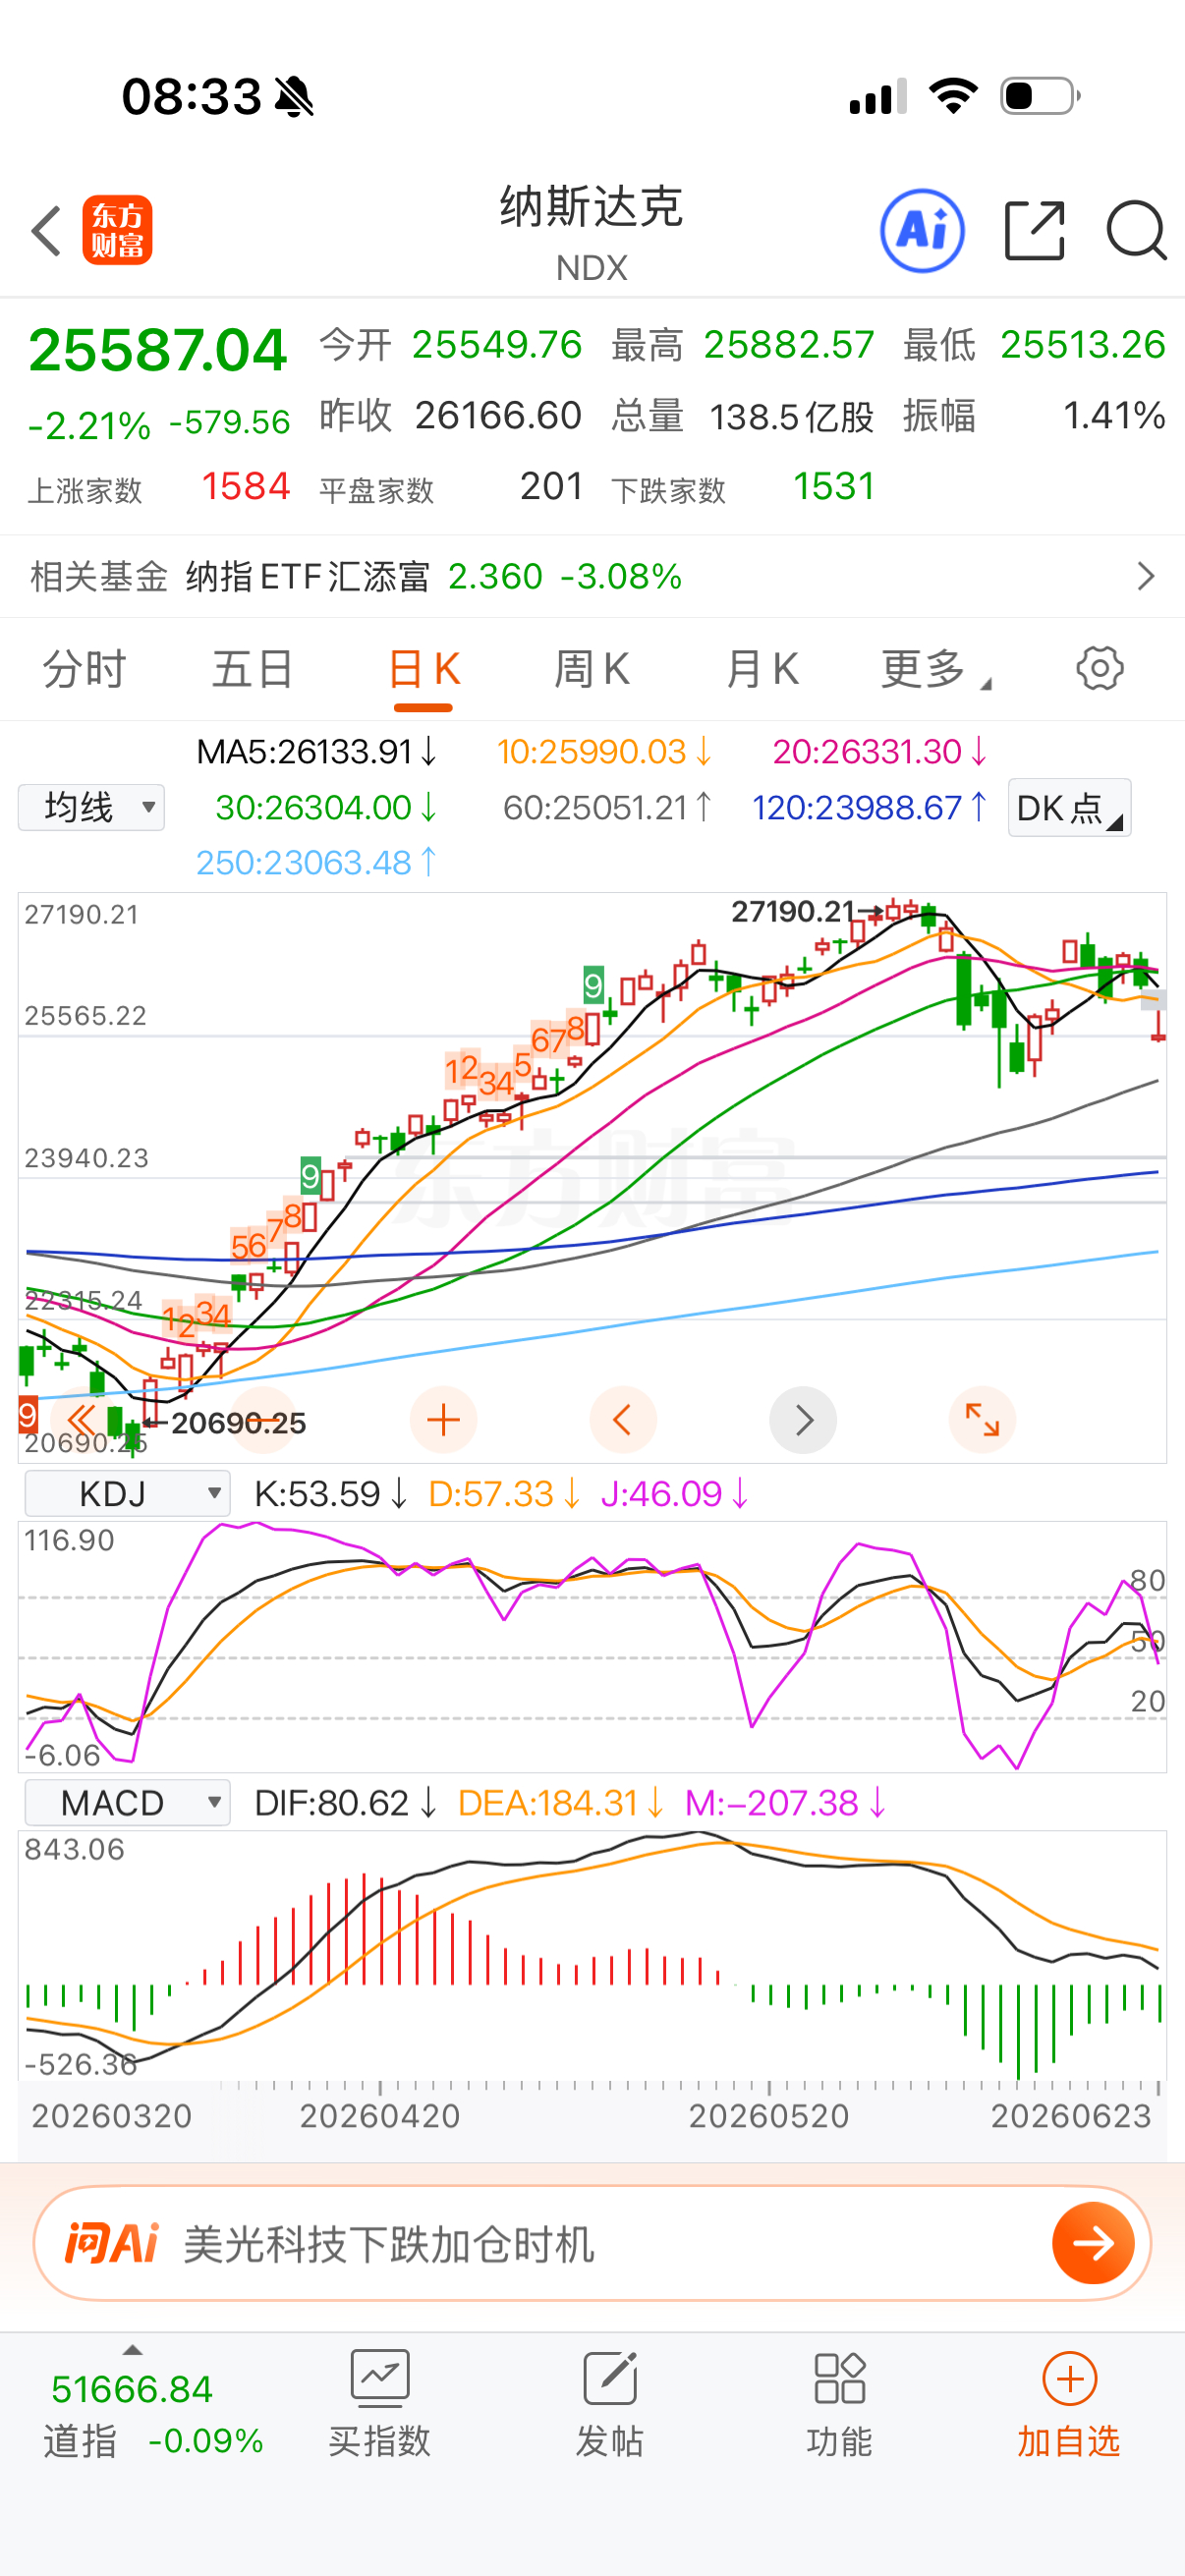Tap the 最高 25882.57 value
The width and height of the screenshot is (1185, 2576).
pyautogui.click(x=743, y=345)
